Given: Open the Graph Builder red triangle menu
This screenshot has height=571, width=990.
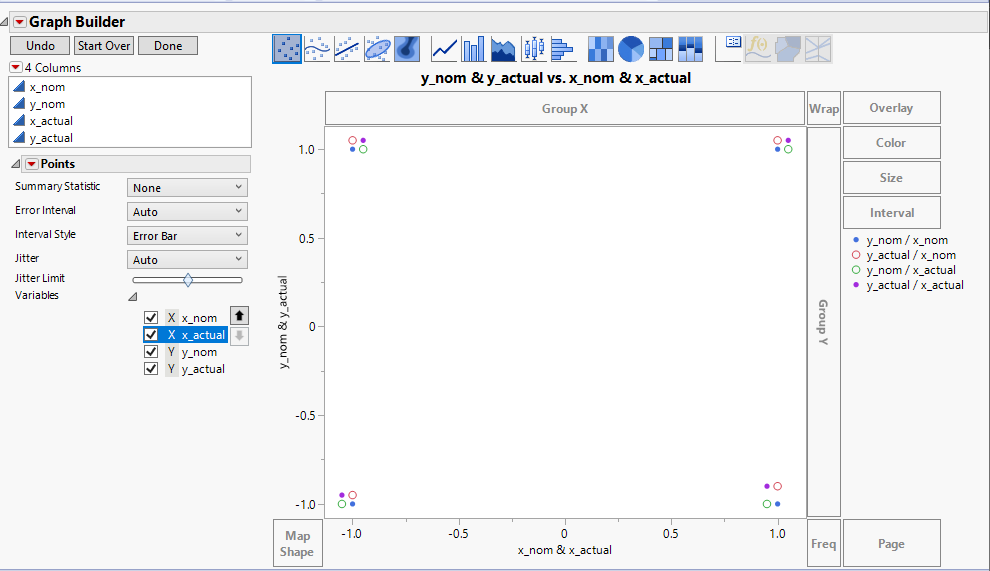Looking at the screenshot, I should (20, 22).
